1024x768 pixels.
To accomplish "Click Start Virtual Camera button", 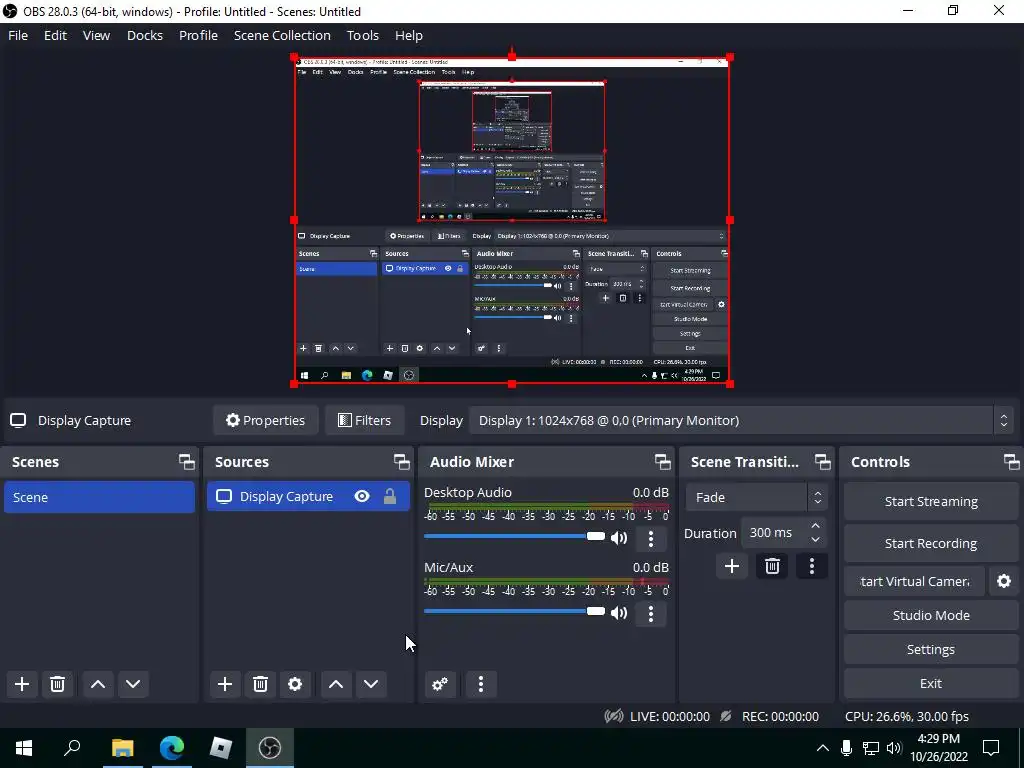I will coord(914,581).
